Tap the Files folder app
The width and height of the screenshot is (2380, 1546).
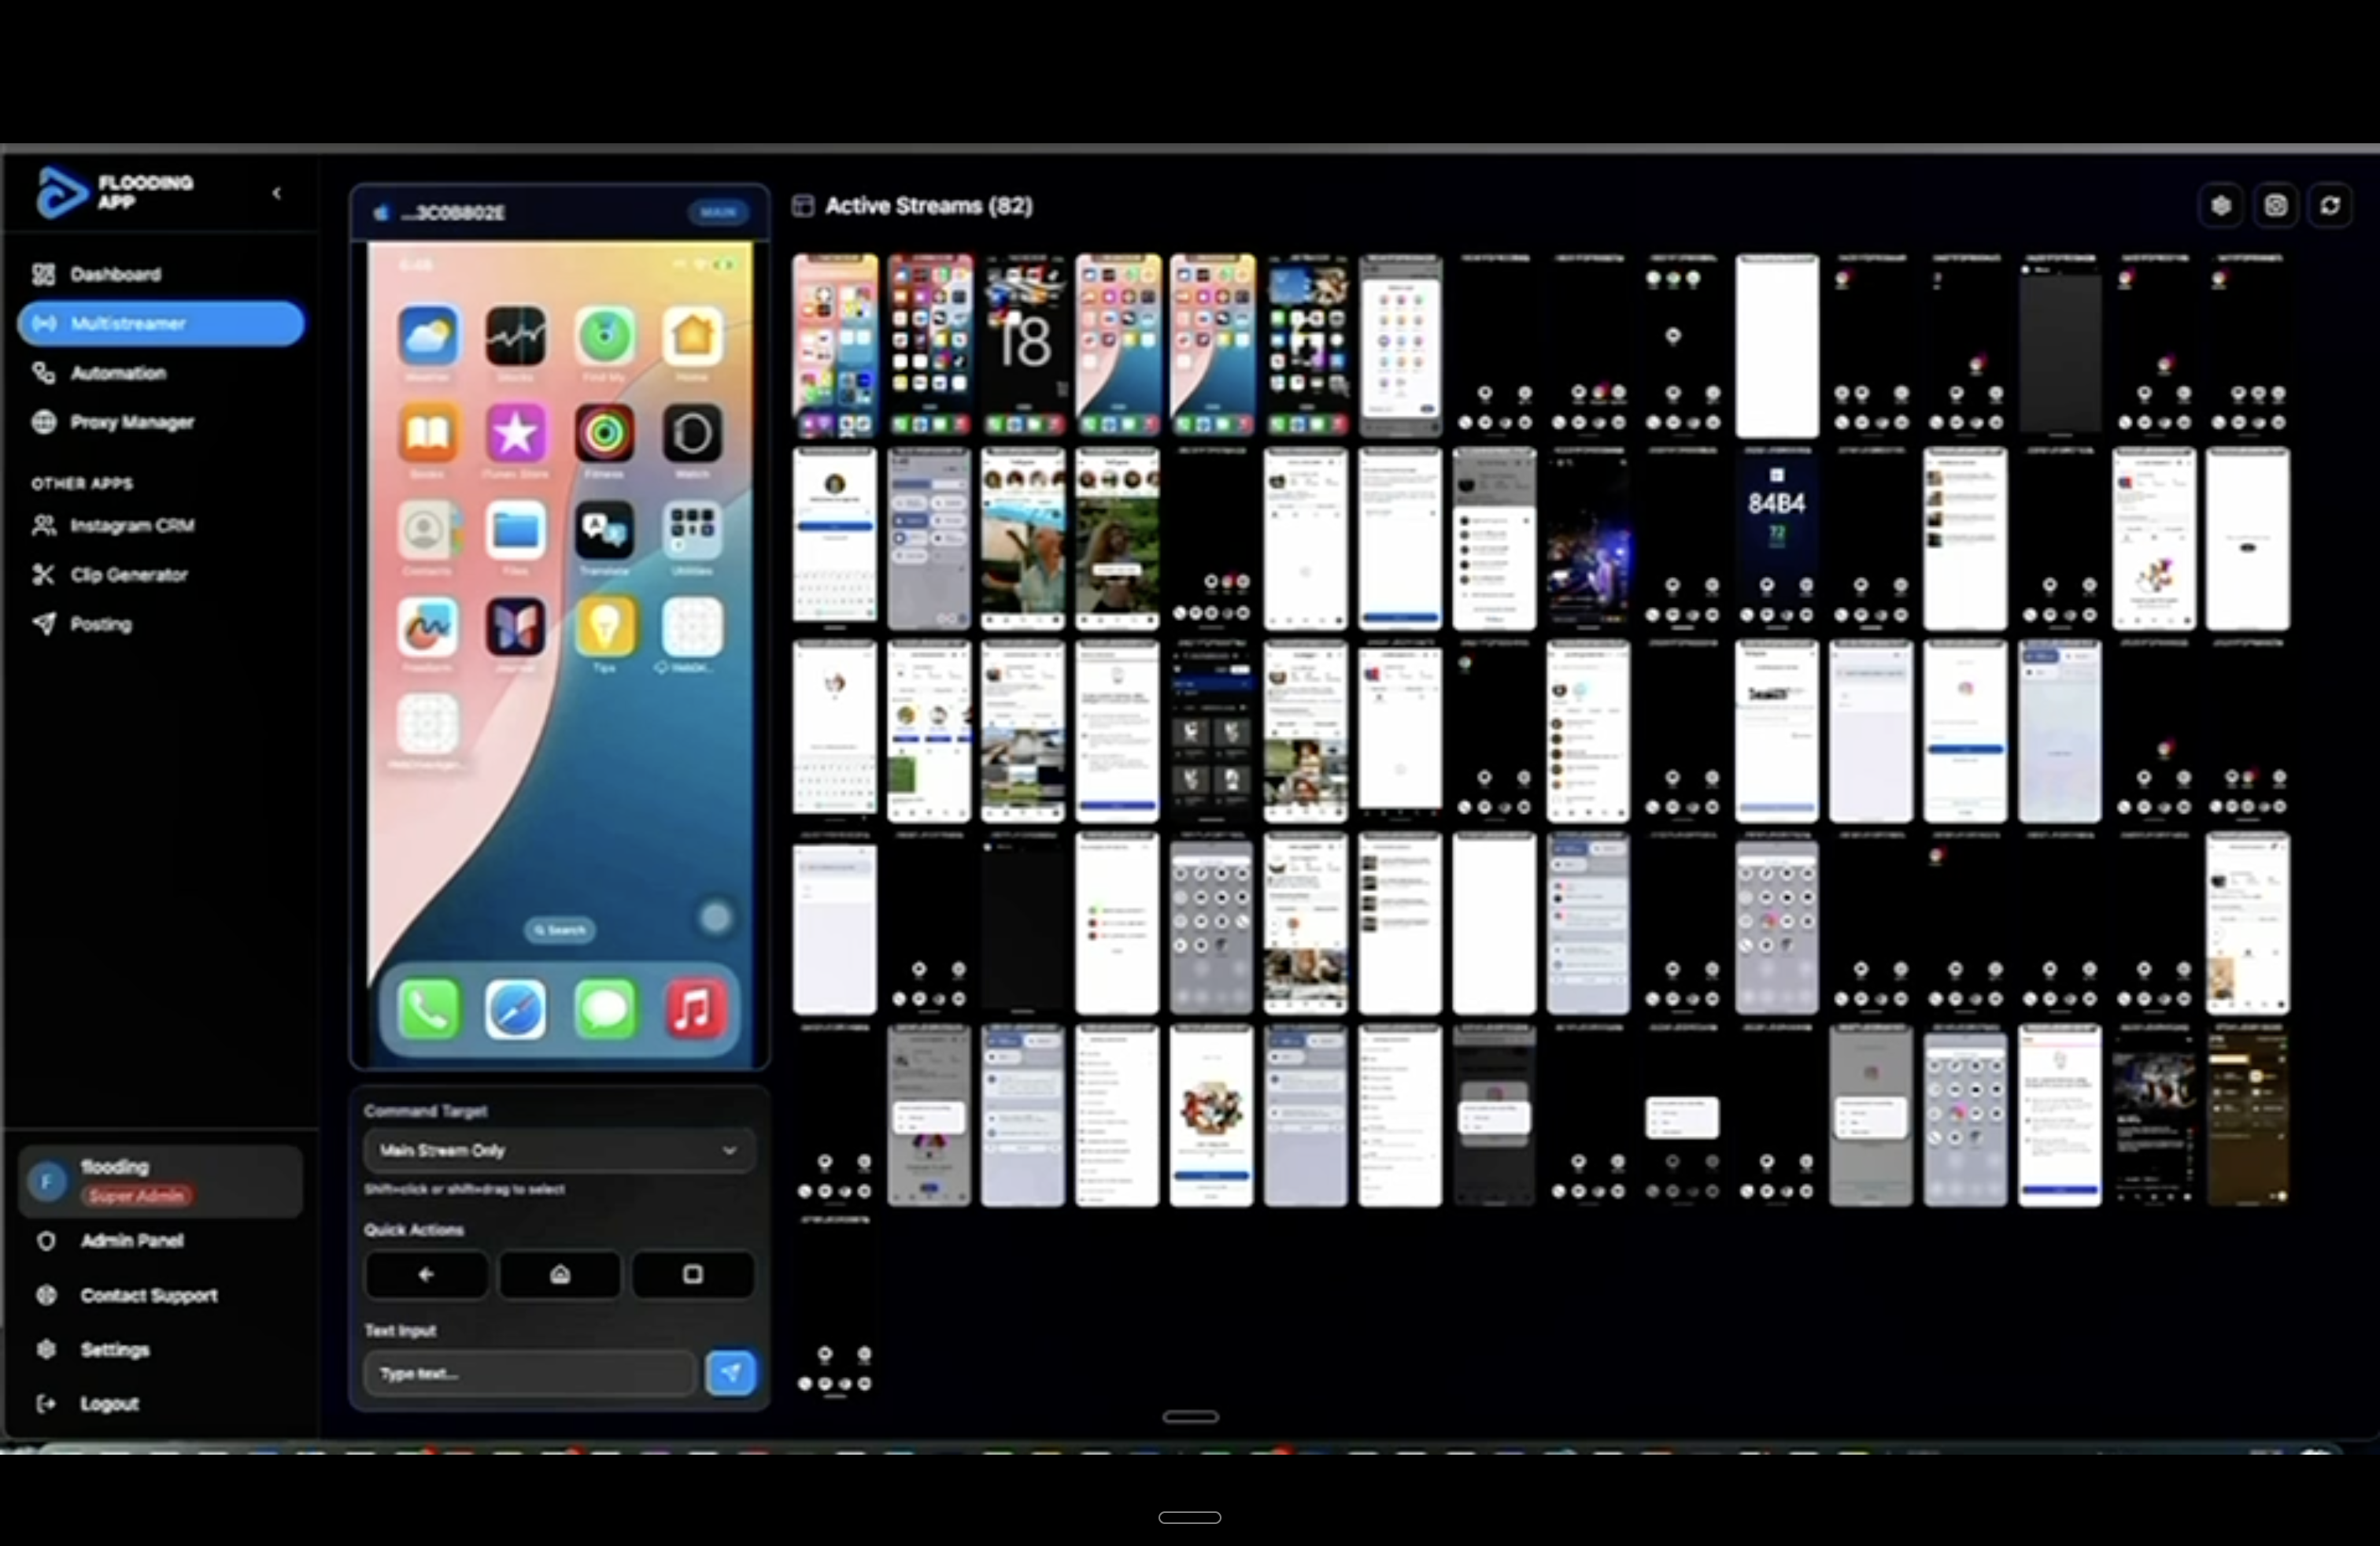point(516,529)
